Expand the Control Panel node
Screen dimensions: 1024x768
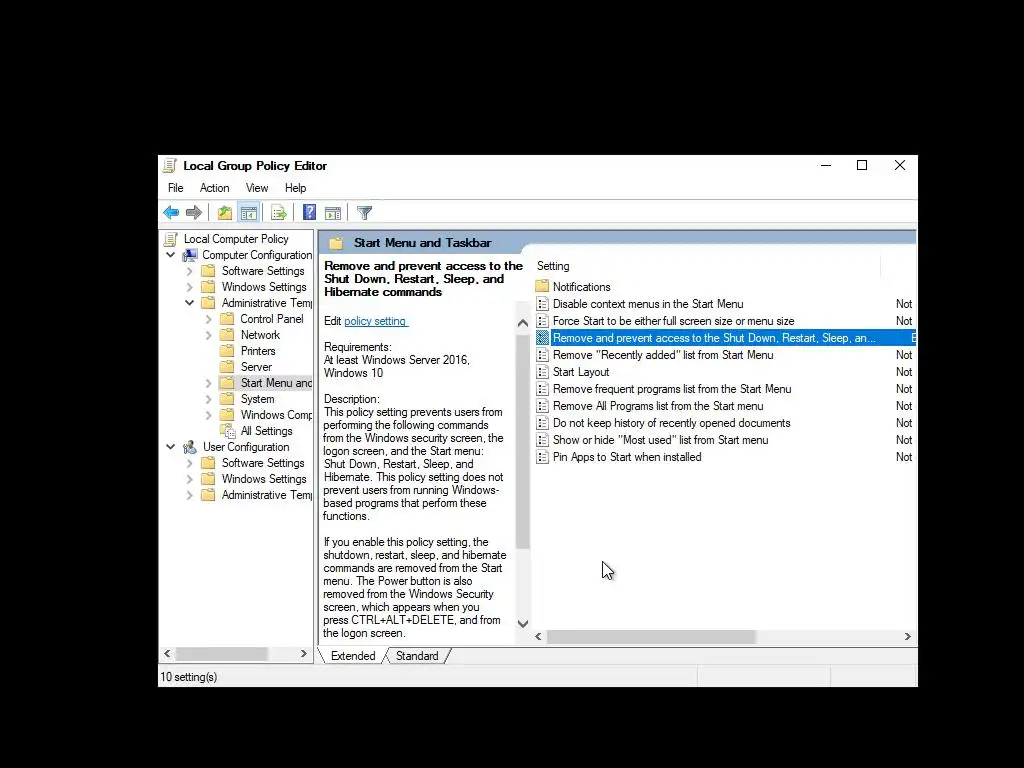pos(208,319)
